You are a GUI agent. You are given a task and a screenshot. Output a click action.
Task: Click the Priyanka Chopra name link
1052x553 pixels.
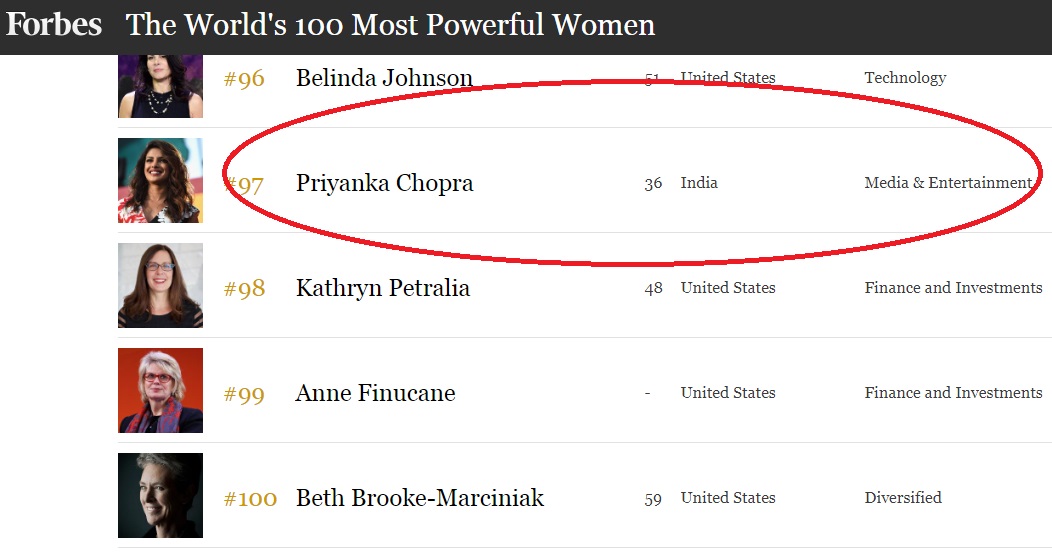click(384, 183)
